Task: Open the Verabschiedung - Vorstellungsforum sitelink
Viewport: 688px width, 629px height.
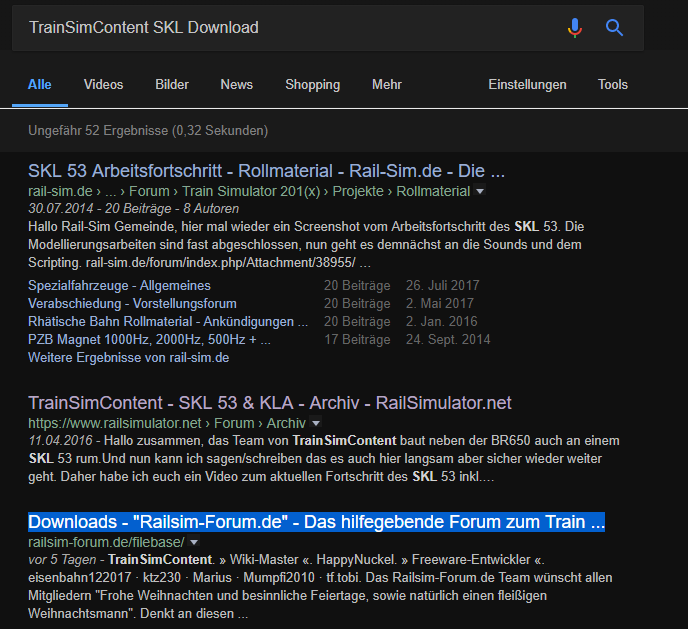Action: click(x=132, y=304)
